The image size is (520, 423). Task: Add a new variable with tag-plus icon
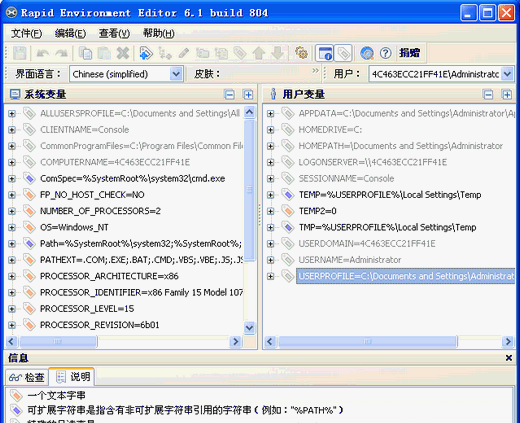146,53
